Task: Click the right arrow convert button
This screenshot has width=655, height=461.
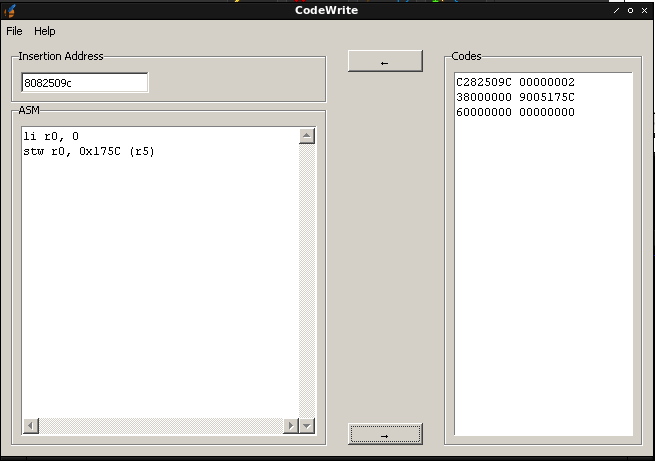Action: pyautogui.click(x=385, y=434)
